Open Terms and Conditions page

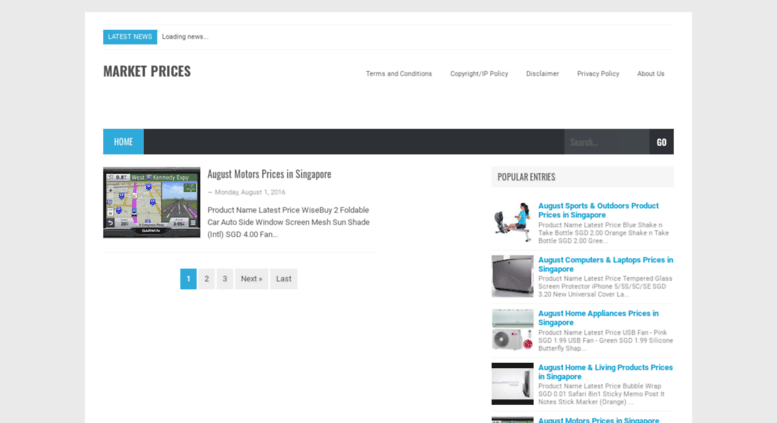[x=399, y=74]
